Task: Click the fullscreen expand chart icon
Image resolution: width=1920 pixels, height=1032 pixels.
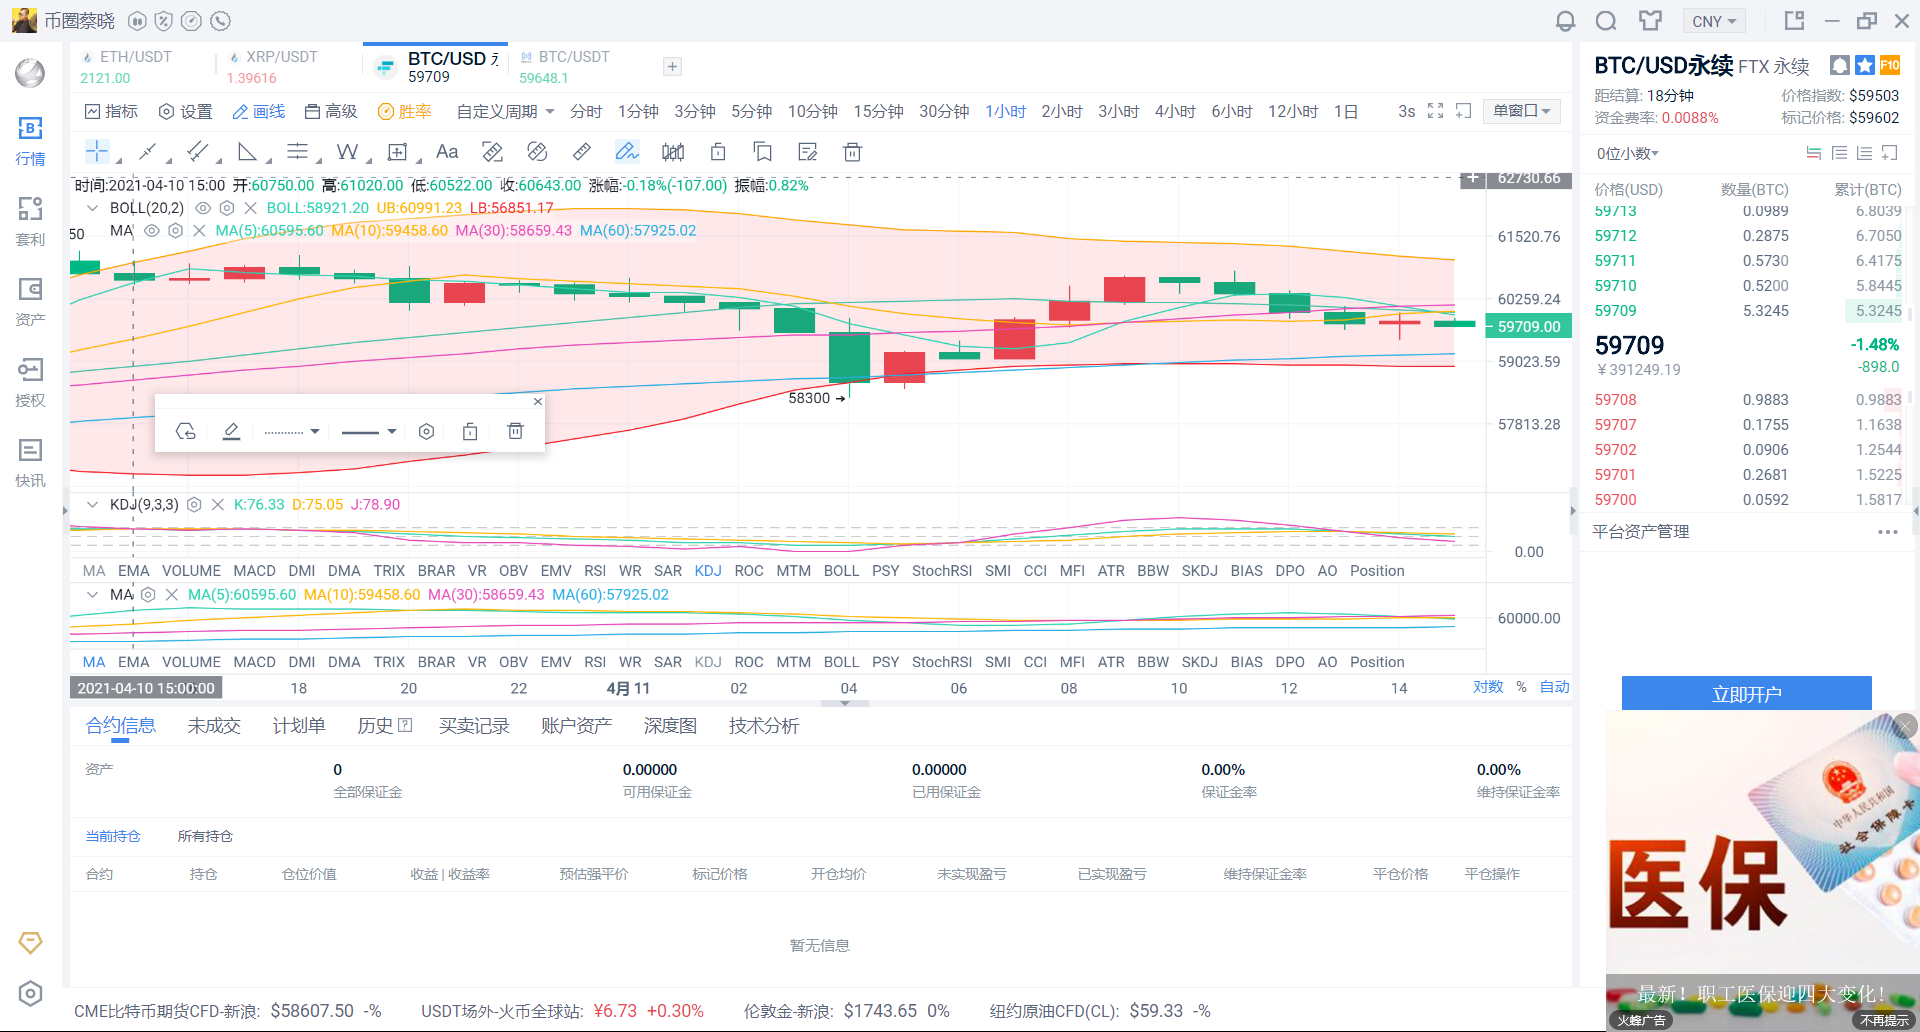Action: click(1435, 111)
